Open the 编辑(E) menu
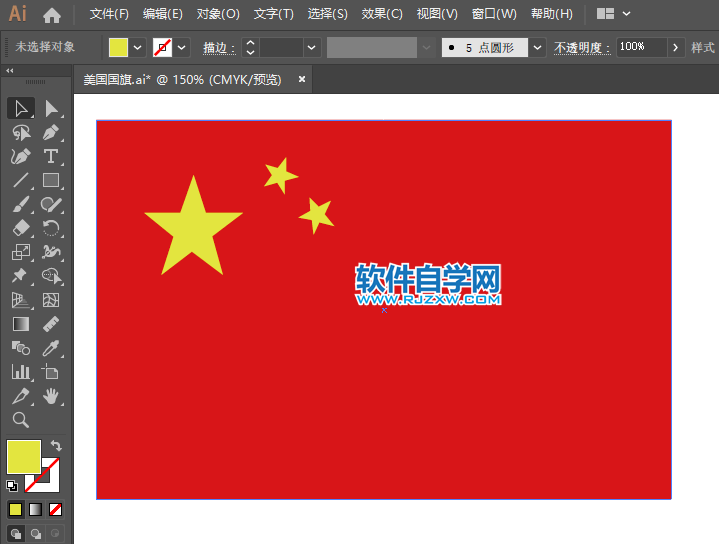The height and width of the screenshot is (544, 719). click(162, 14)
